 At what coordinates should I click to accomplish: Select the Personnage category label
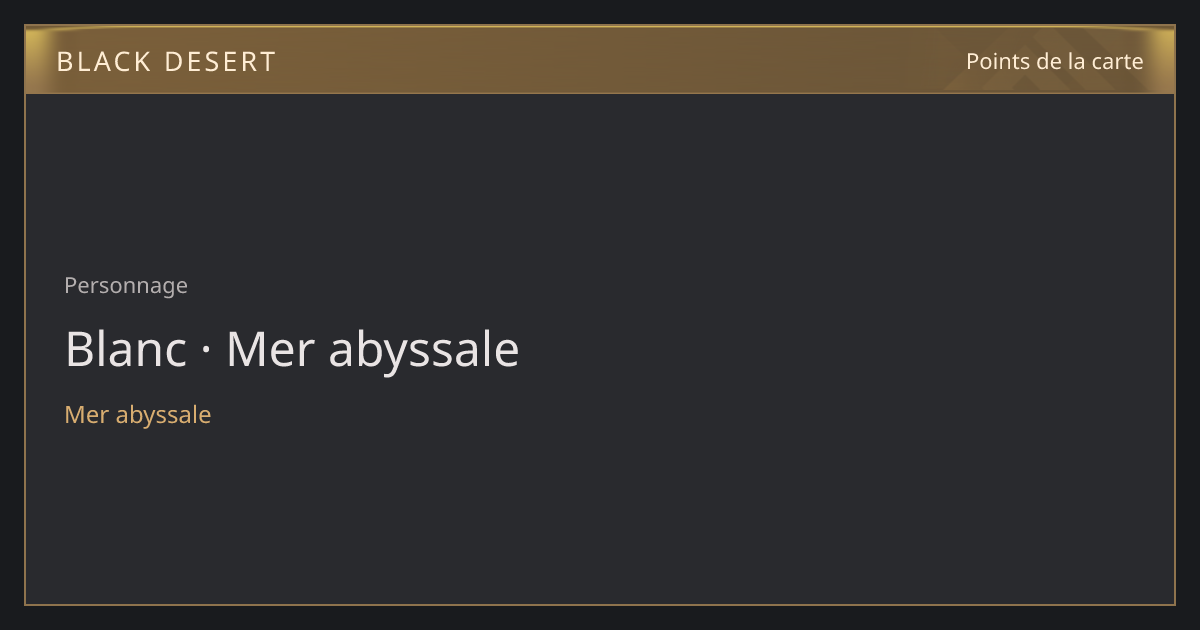pyautogui.click(x=126, y=286)
